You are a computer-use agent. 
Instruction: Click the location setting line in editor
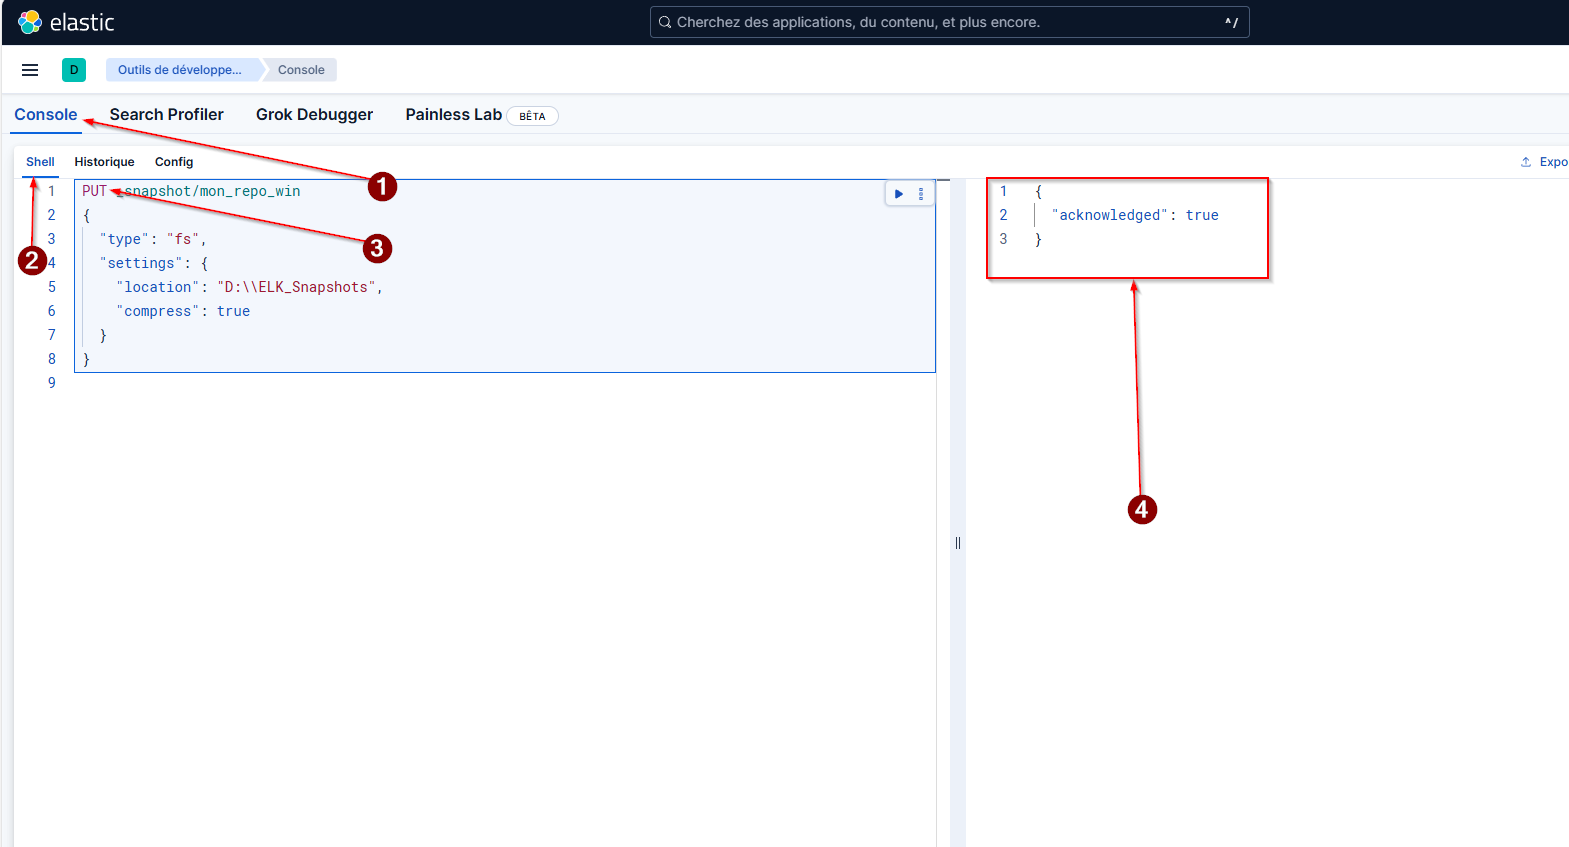pos(248,287)
